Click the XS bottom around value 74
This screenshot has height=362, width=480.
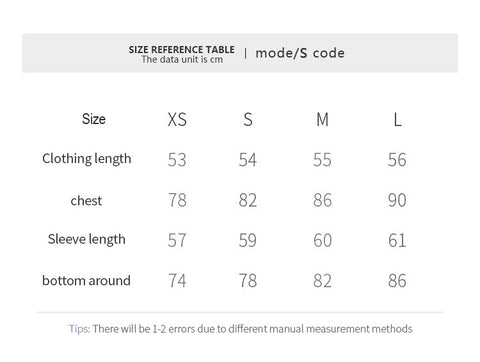point(177,281)
